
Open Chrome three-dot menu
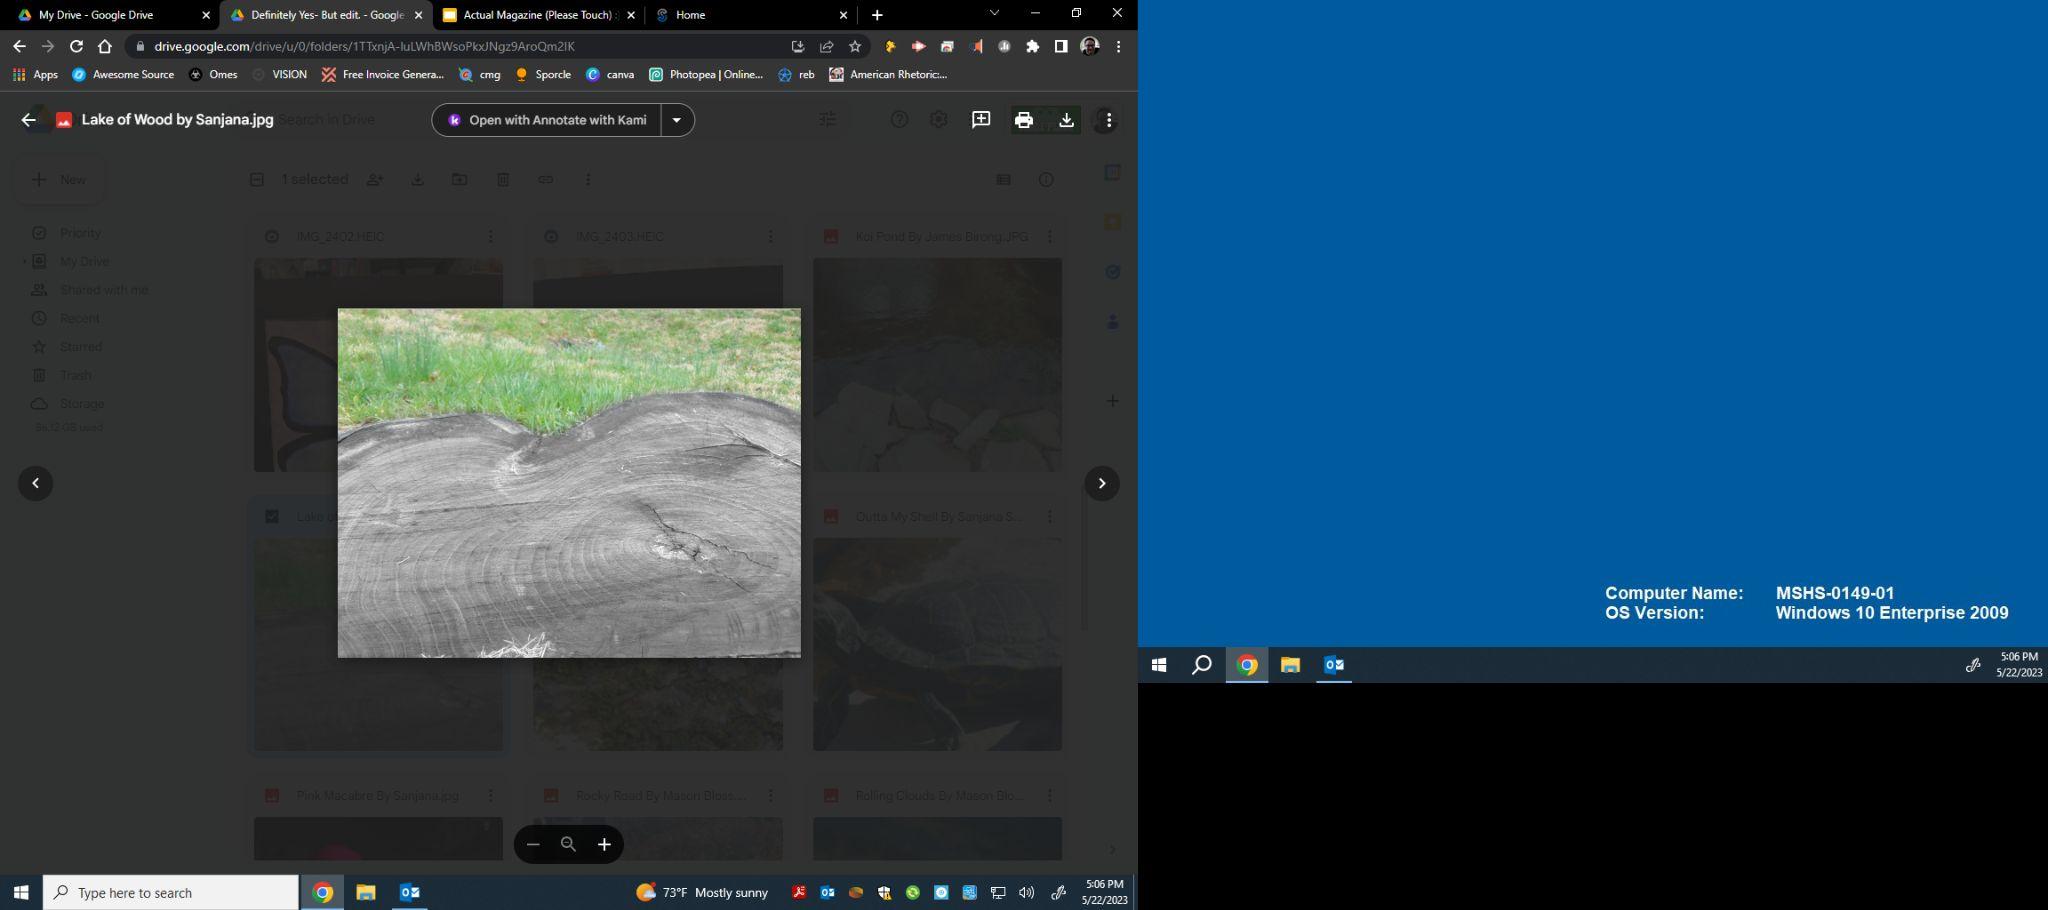tap(1118, 46)
